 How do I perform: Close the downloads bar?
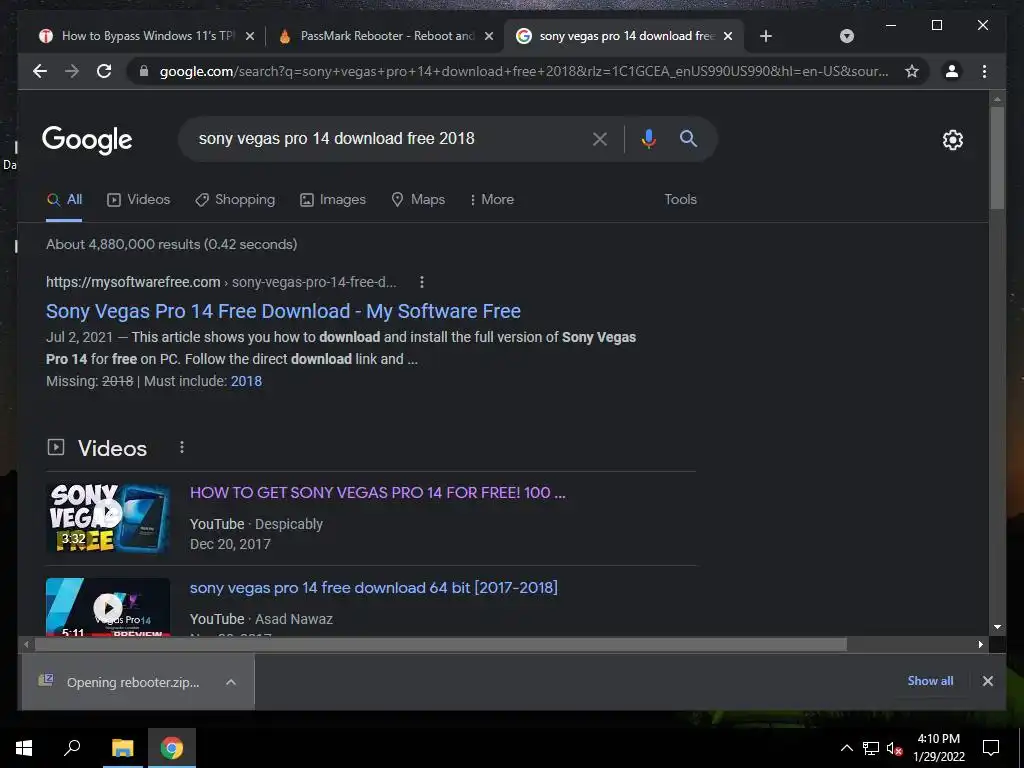click(x=987, y=681)
